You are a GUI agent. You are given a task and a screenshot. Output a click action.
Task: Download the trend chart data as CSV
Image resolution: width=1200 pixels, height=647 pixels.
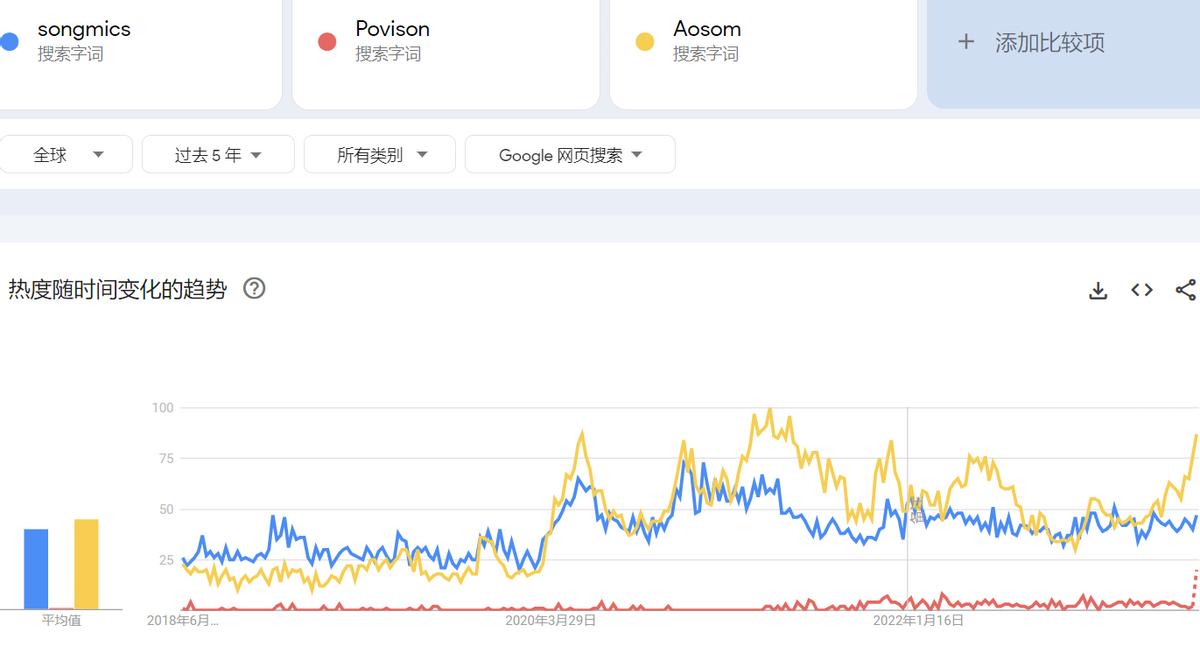click(1098, 290)
